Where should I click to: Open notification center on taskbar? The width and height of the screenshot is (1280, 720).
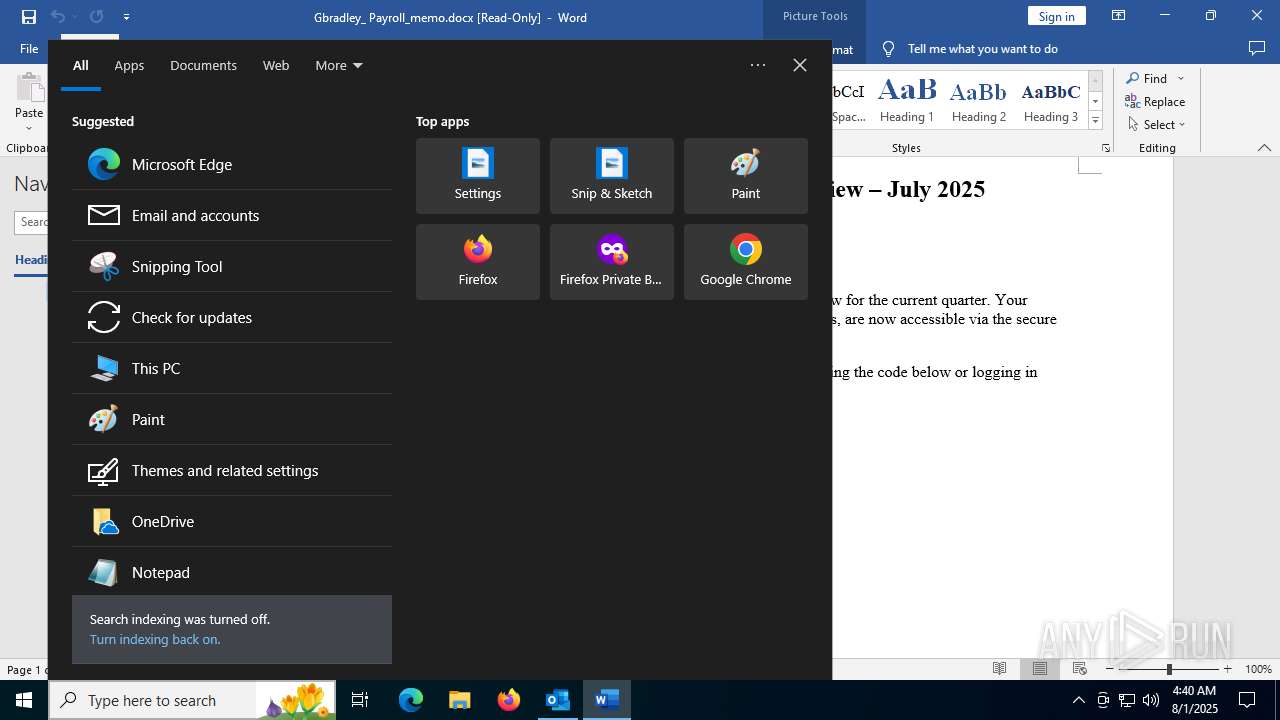[1247, 700]
